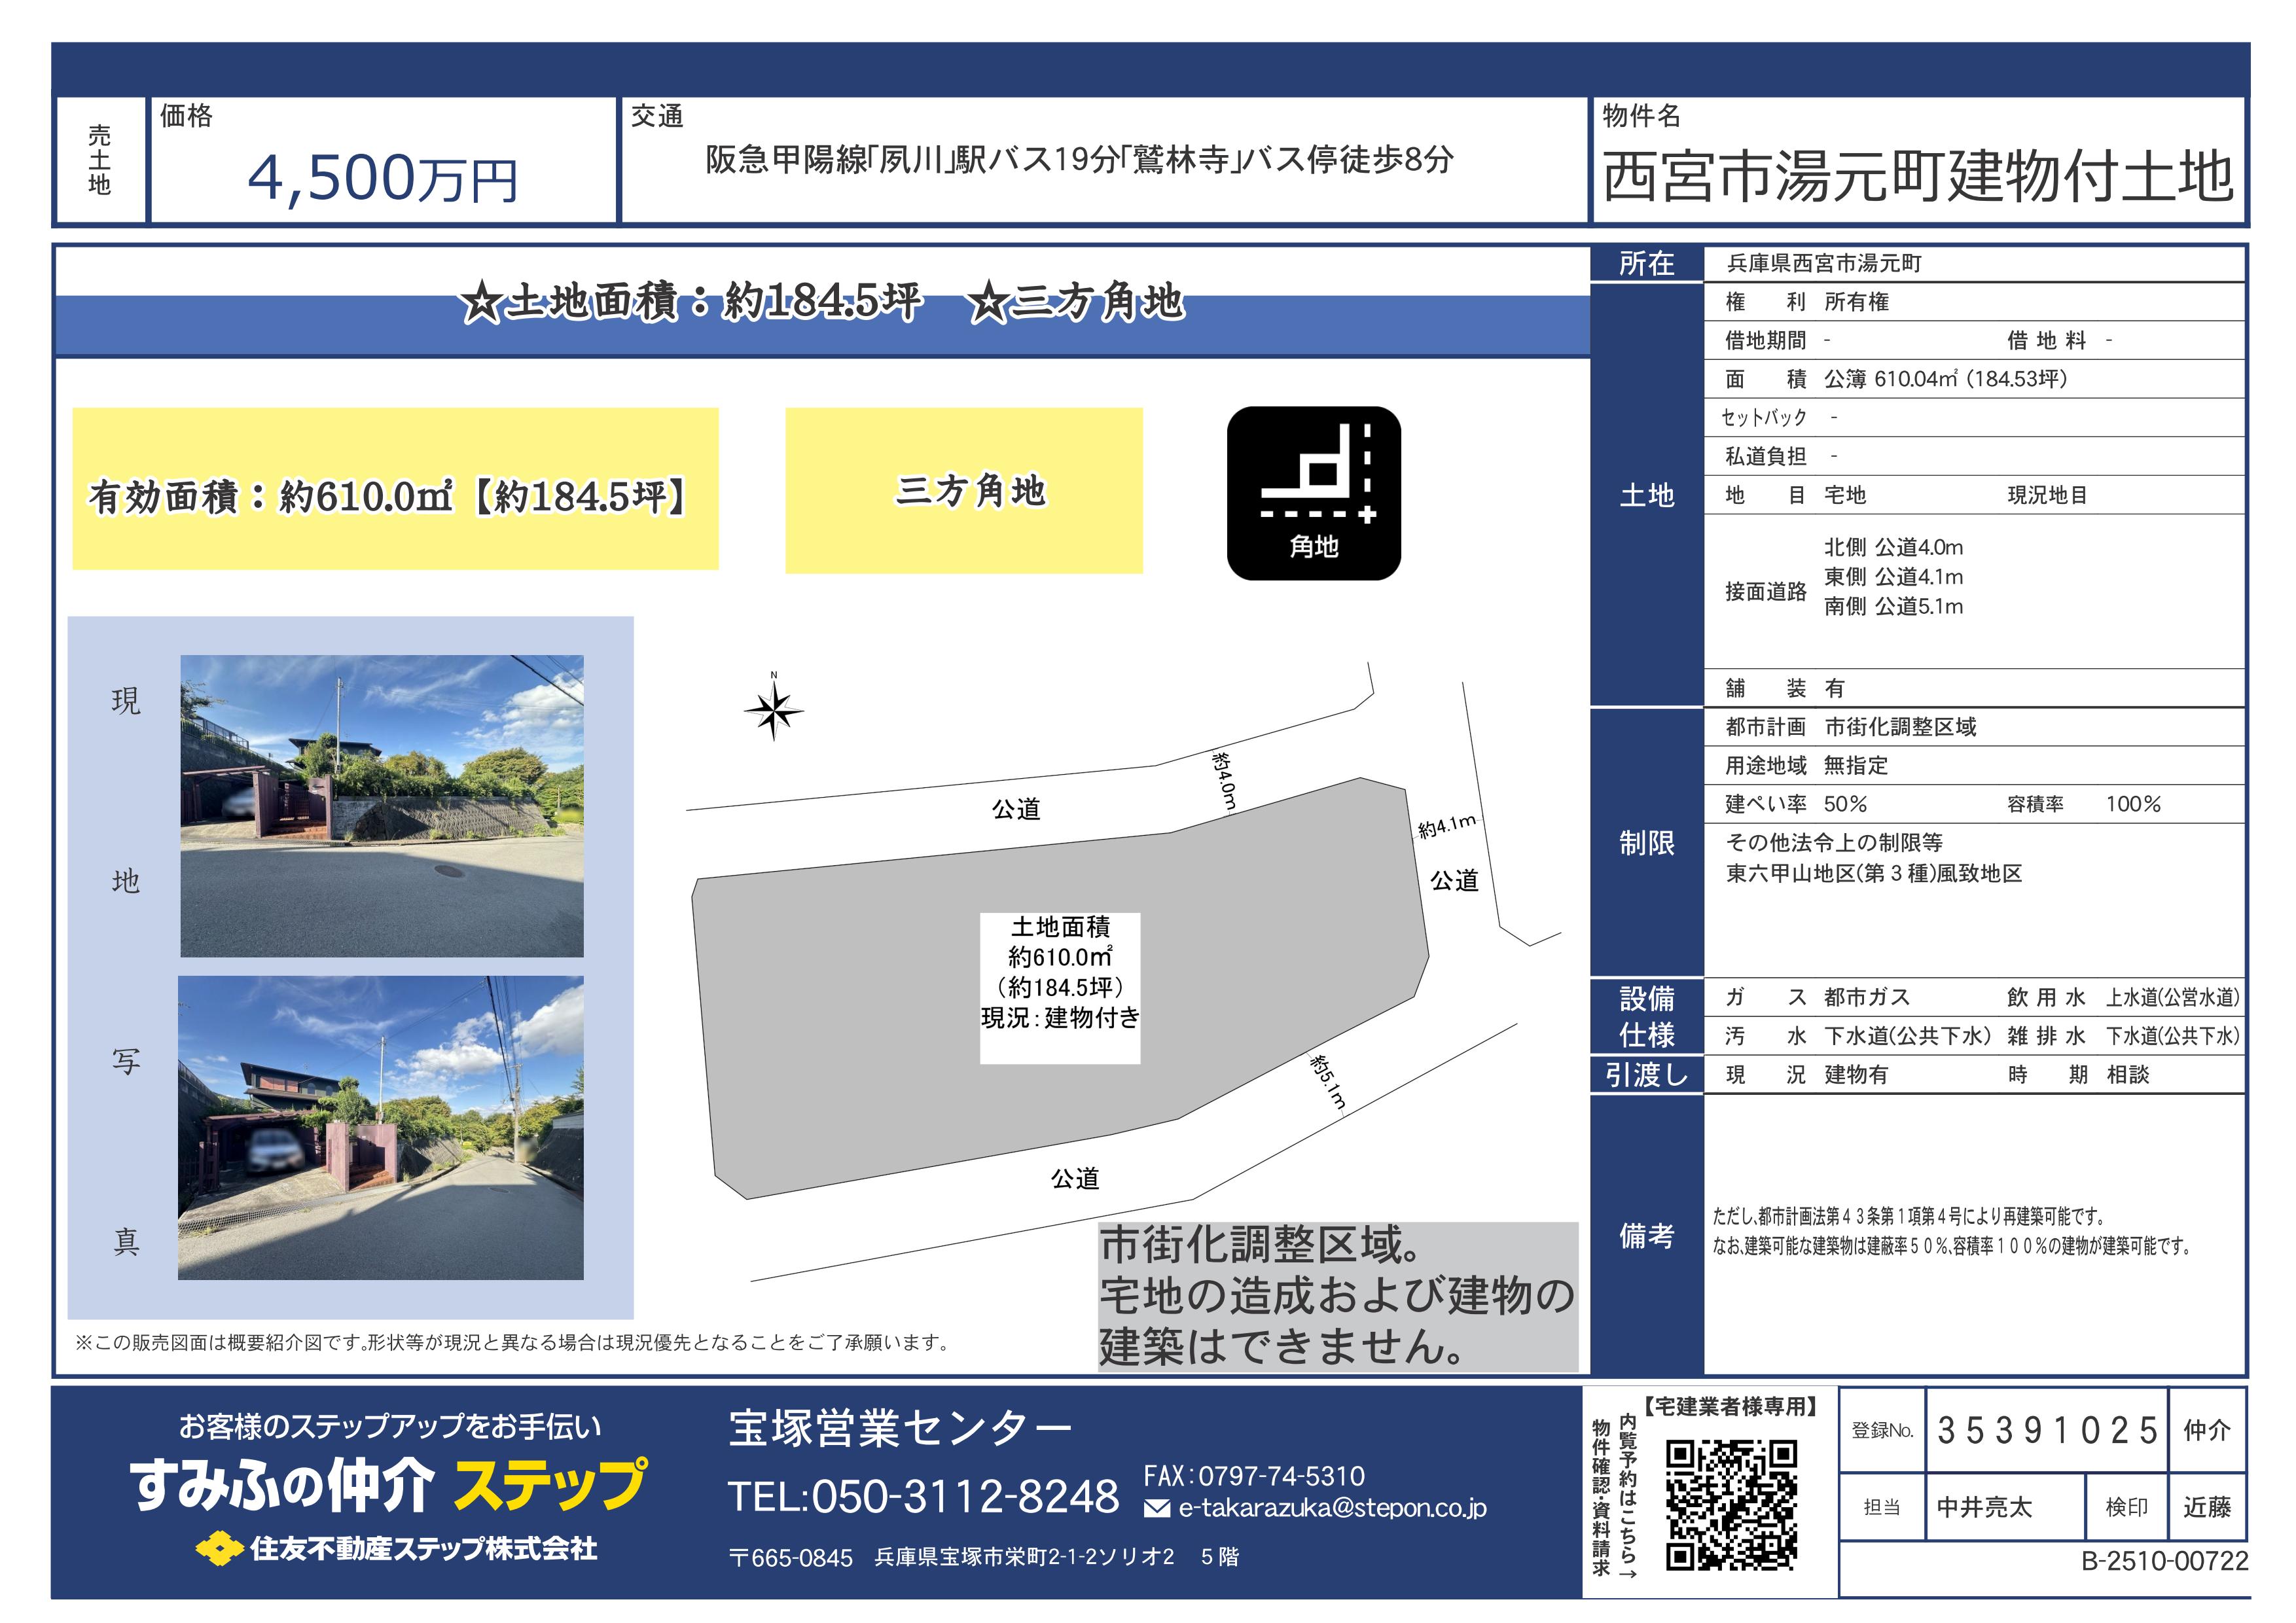Click the すみふの仲介 ステップ brand logo
The height and width of the screenshot is (1623, 2296).
388,1485
